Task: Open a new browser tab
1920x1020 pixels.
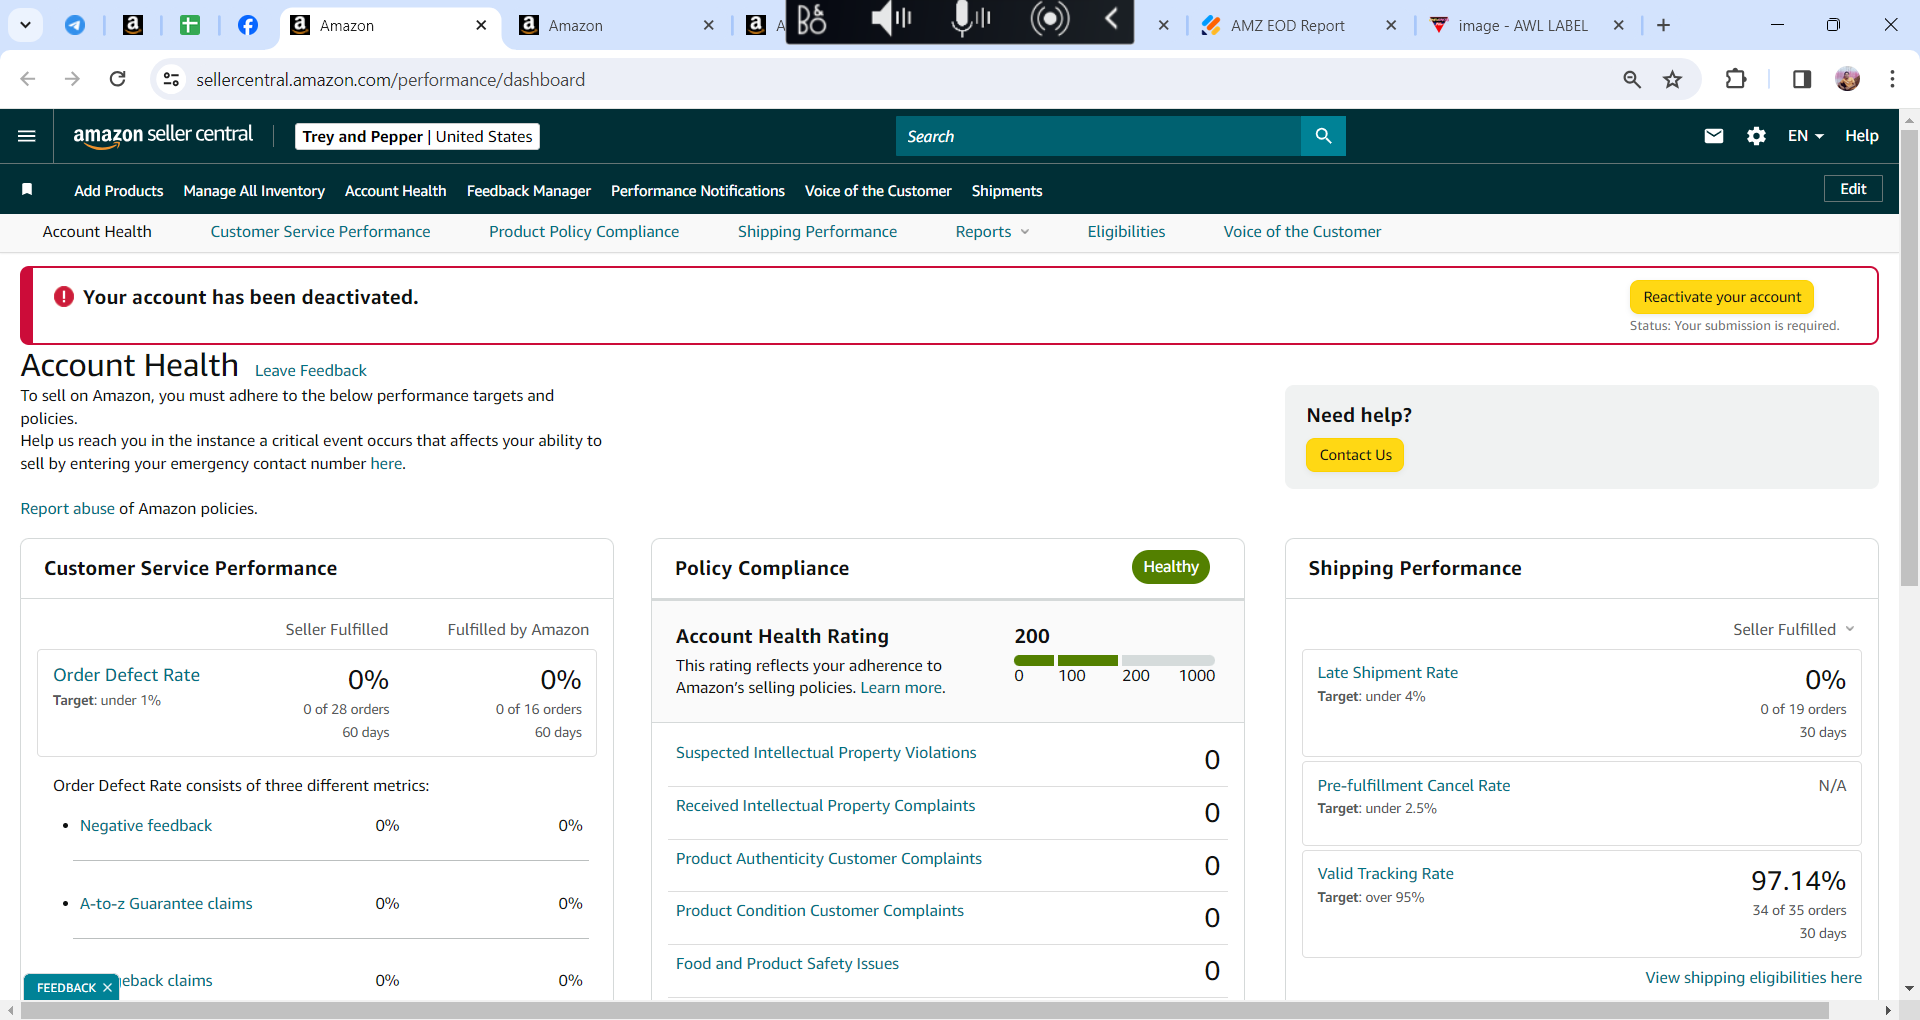Action: pyautogui.click(x=1663, y=25)
